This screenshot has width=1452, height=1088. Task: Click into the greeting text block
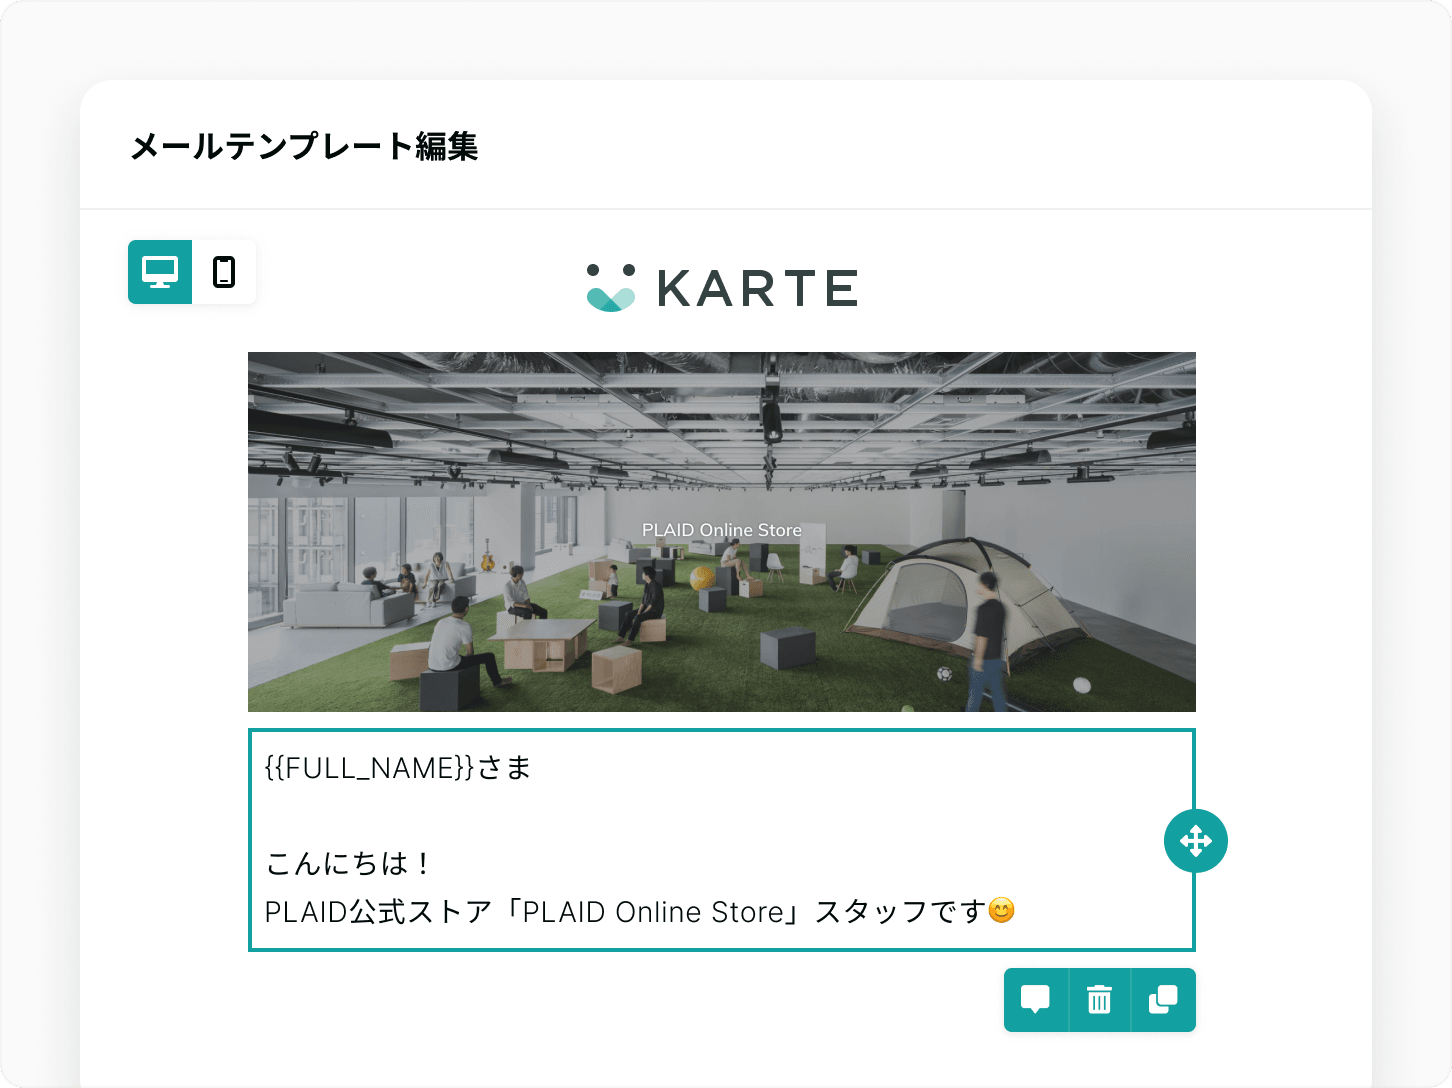[x=722, y=840]
